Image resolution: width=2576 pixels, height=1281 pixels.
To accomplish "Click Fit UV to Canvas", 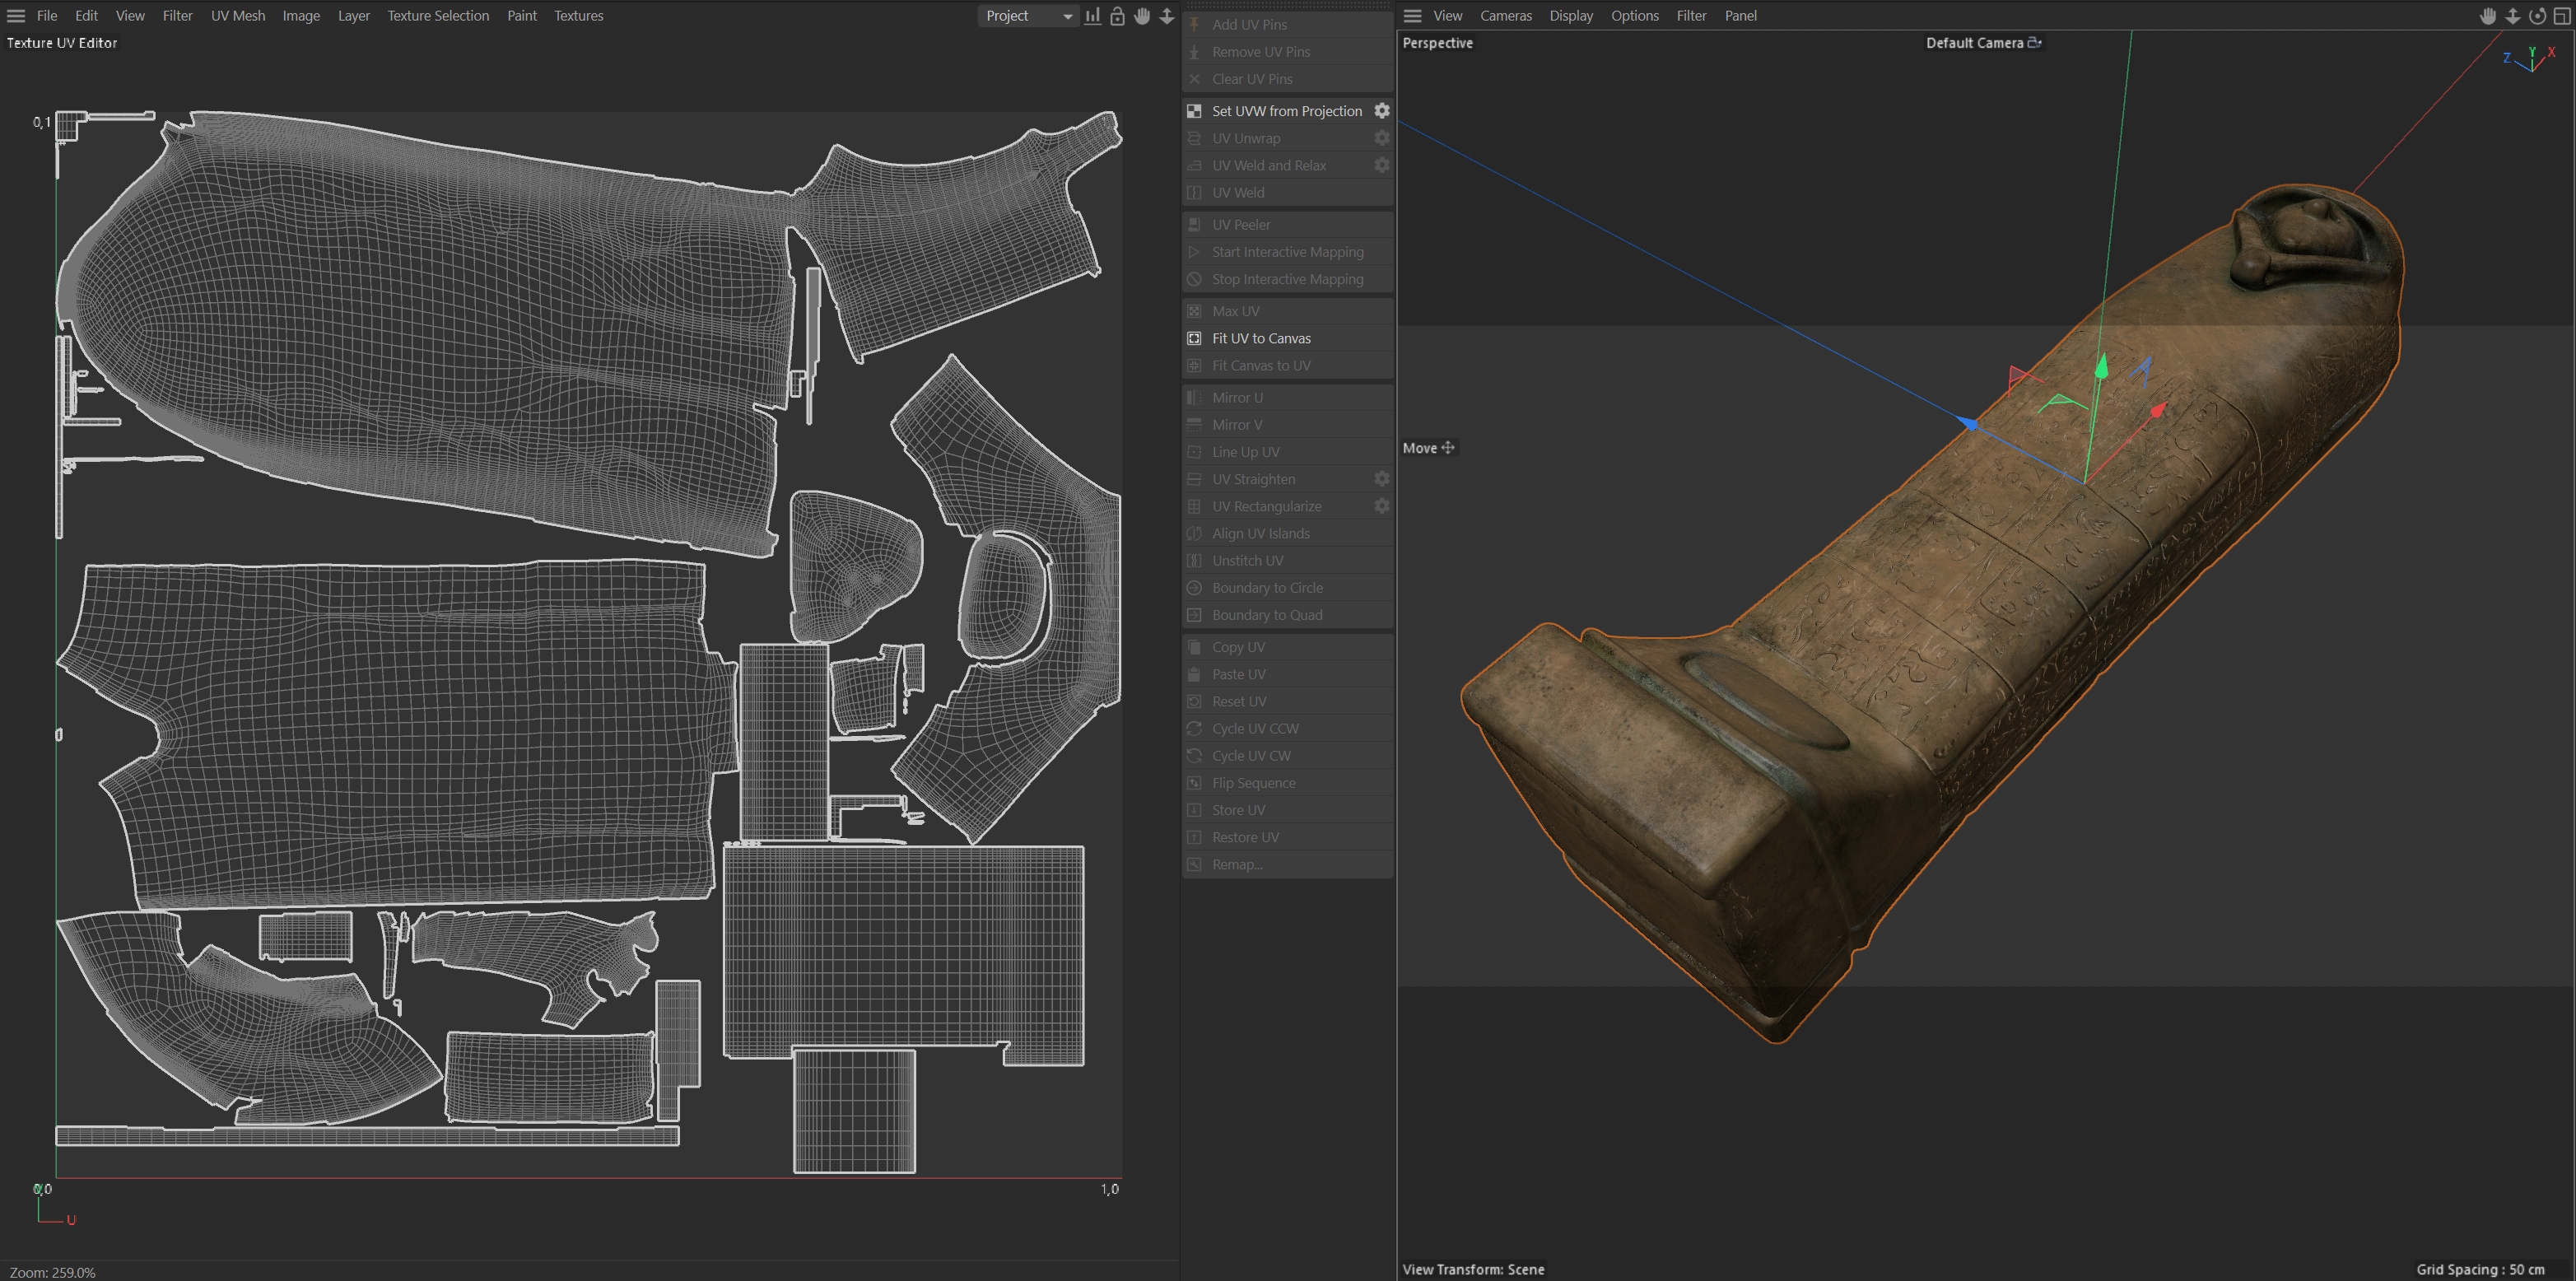I will click(1261, 338).
